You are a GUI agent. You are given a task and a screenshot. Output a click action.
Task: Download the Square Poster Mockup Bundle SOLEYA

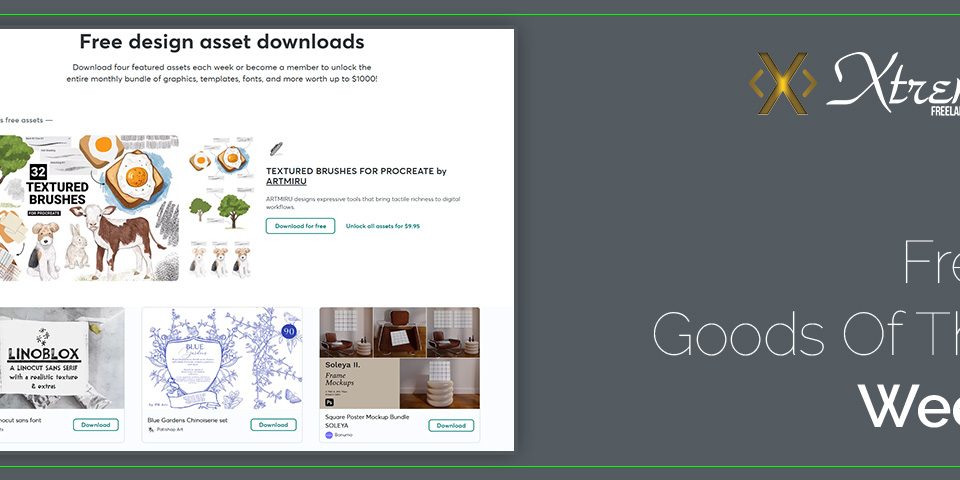pyautogui.click(x=451, y=426)
